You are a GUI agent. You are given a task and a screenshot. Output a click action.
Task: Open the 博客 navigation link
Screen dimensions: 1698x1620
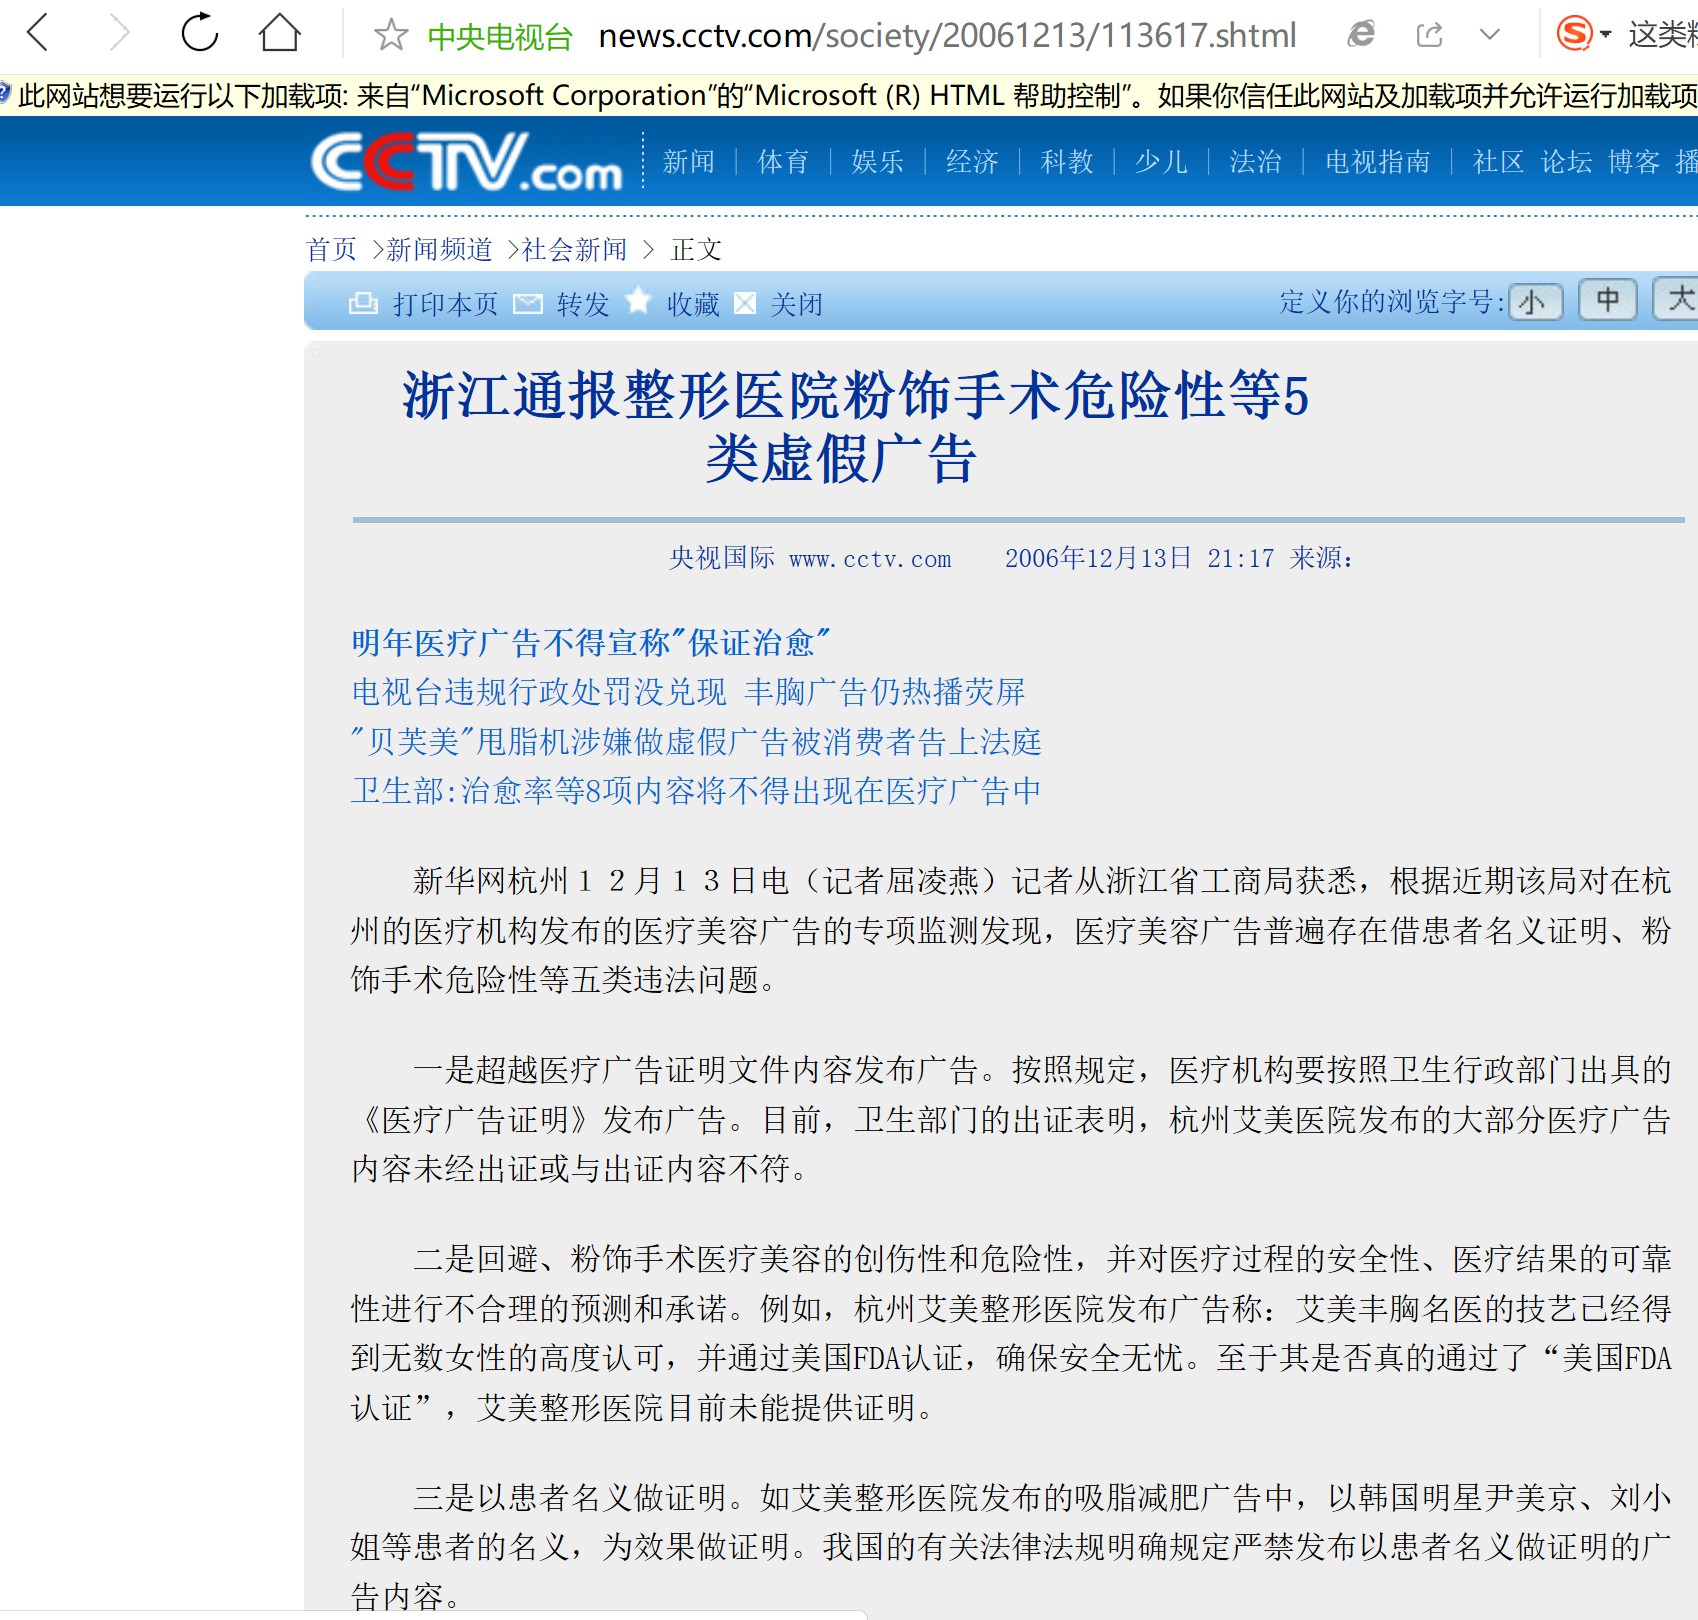(1634, 162)
